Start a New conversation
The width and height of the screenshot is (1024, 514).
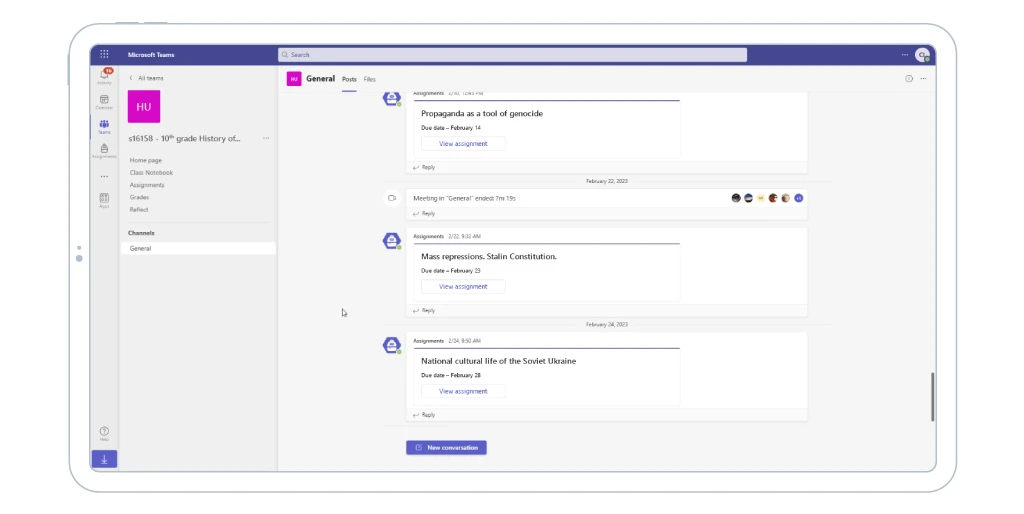(x=446, y=447)
